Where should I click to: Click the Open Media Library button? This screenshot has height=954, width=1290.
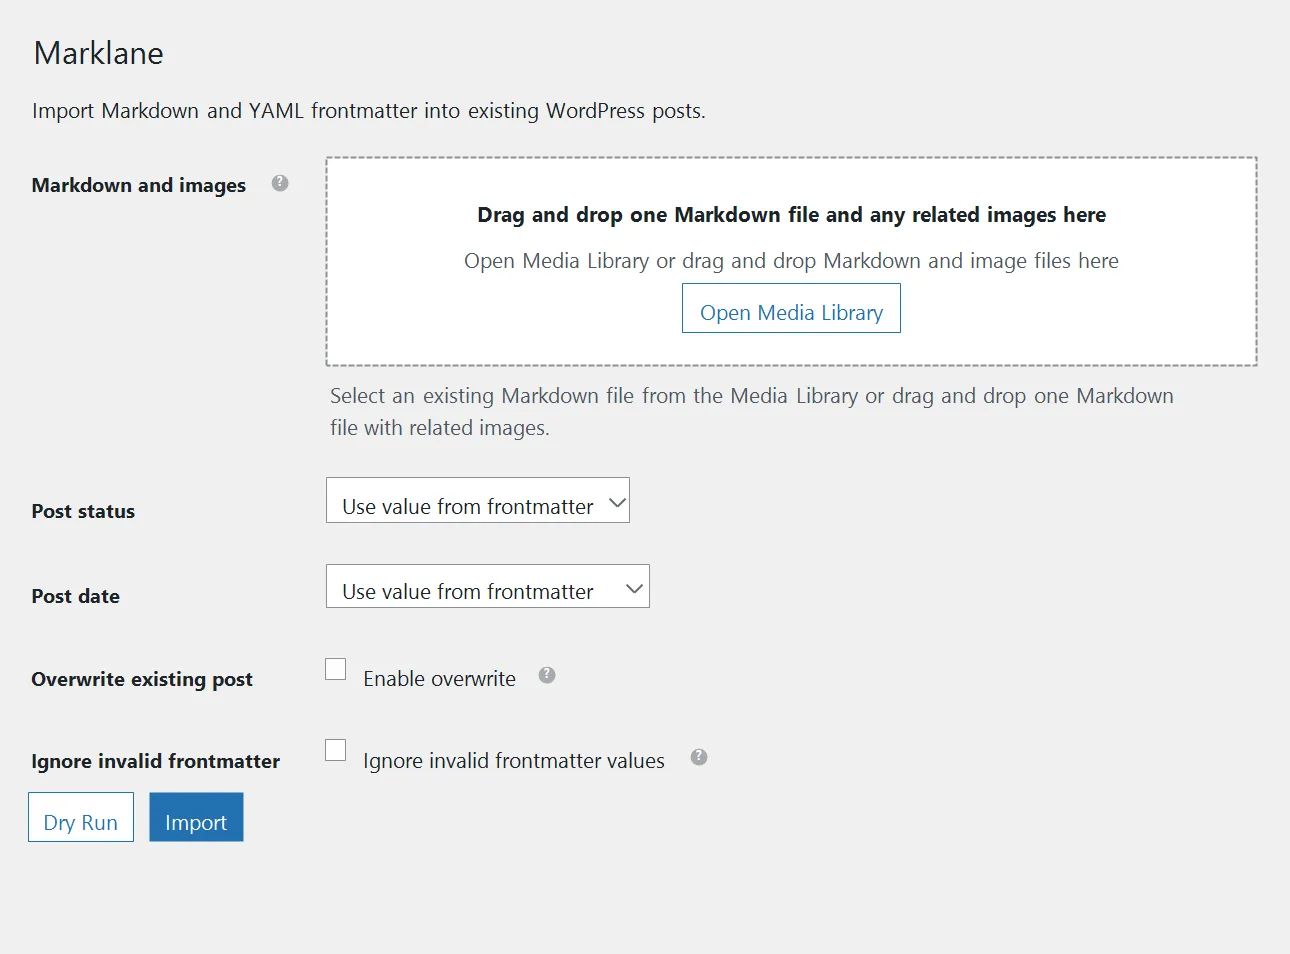pyautogui.click(x=791, y=308)
